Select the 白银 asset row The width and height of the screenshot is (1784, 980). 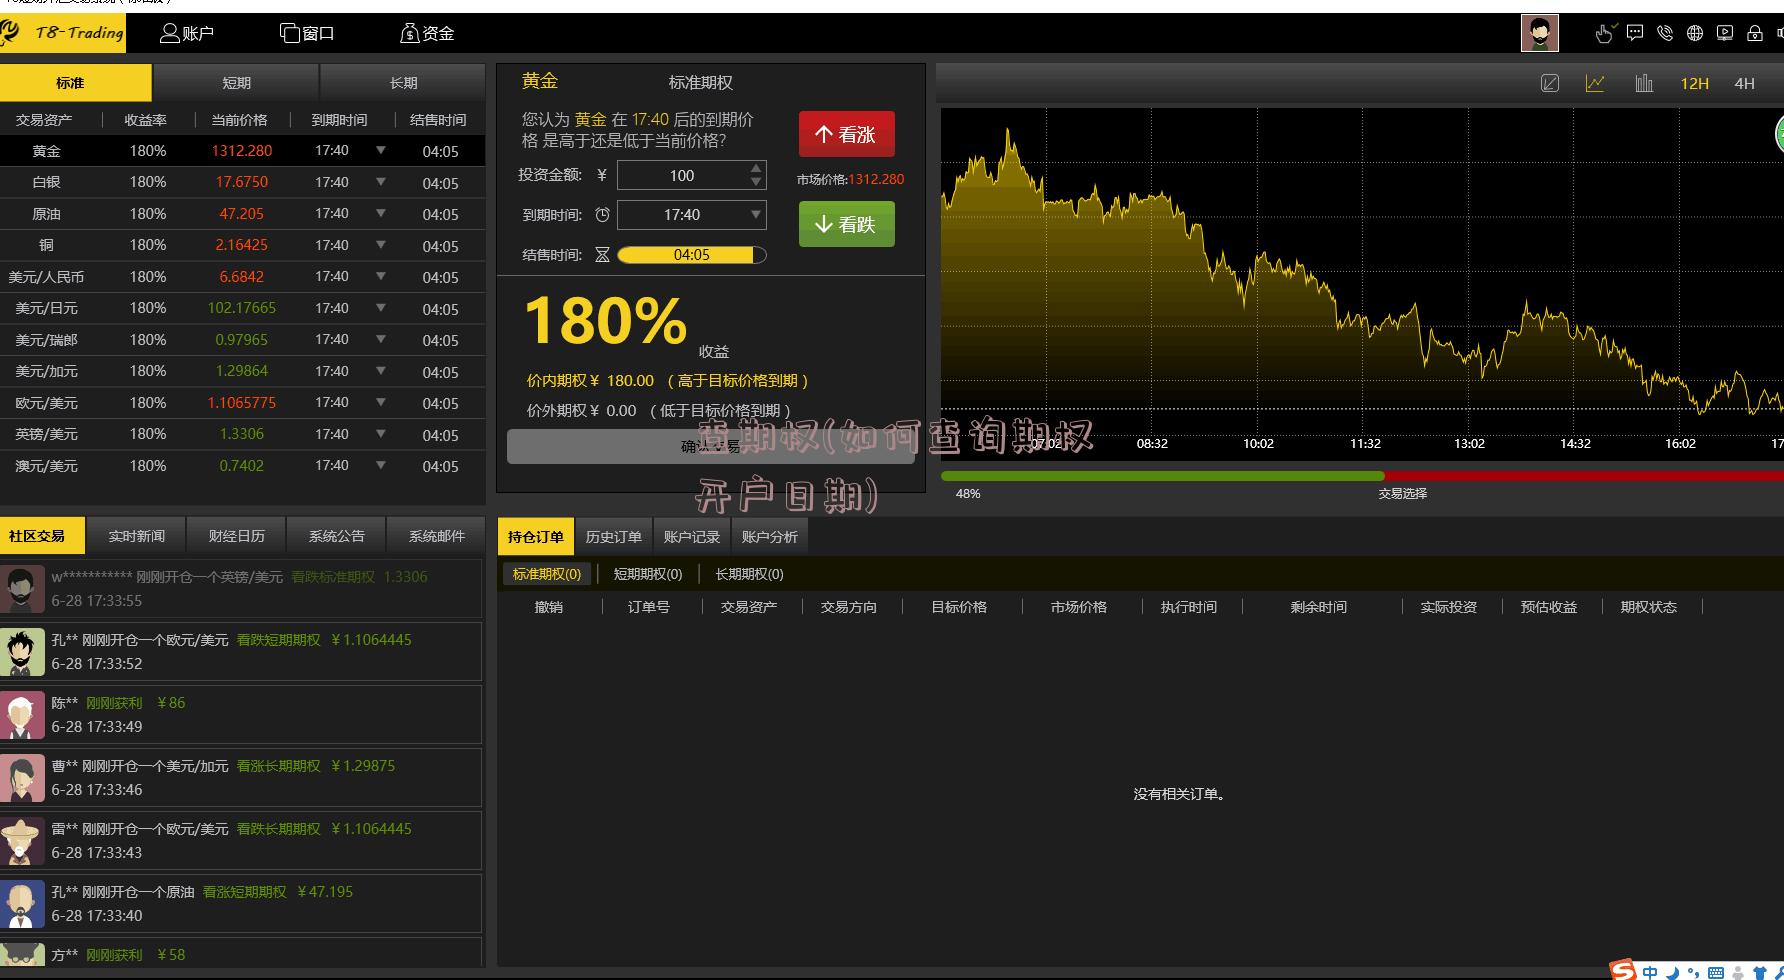click(243, 182)
